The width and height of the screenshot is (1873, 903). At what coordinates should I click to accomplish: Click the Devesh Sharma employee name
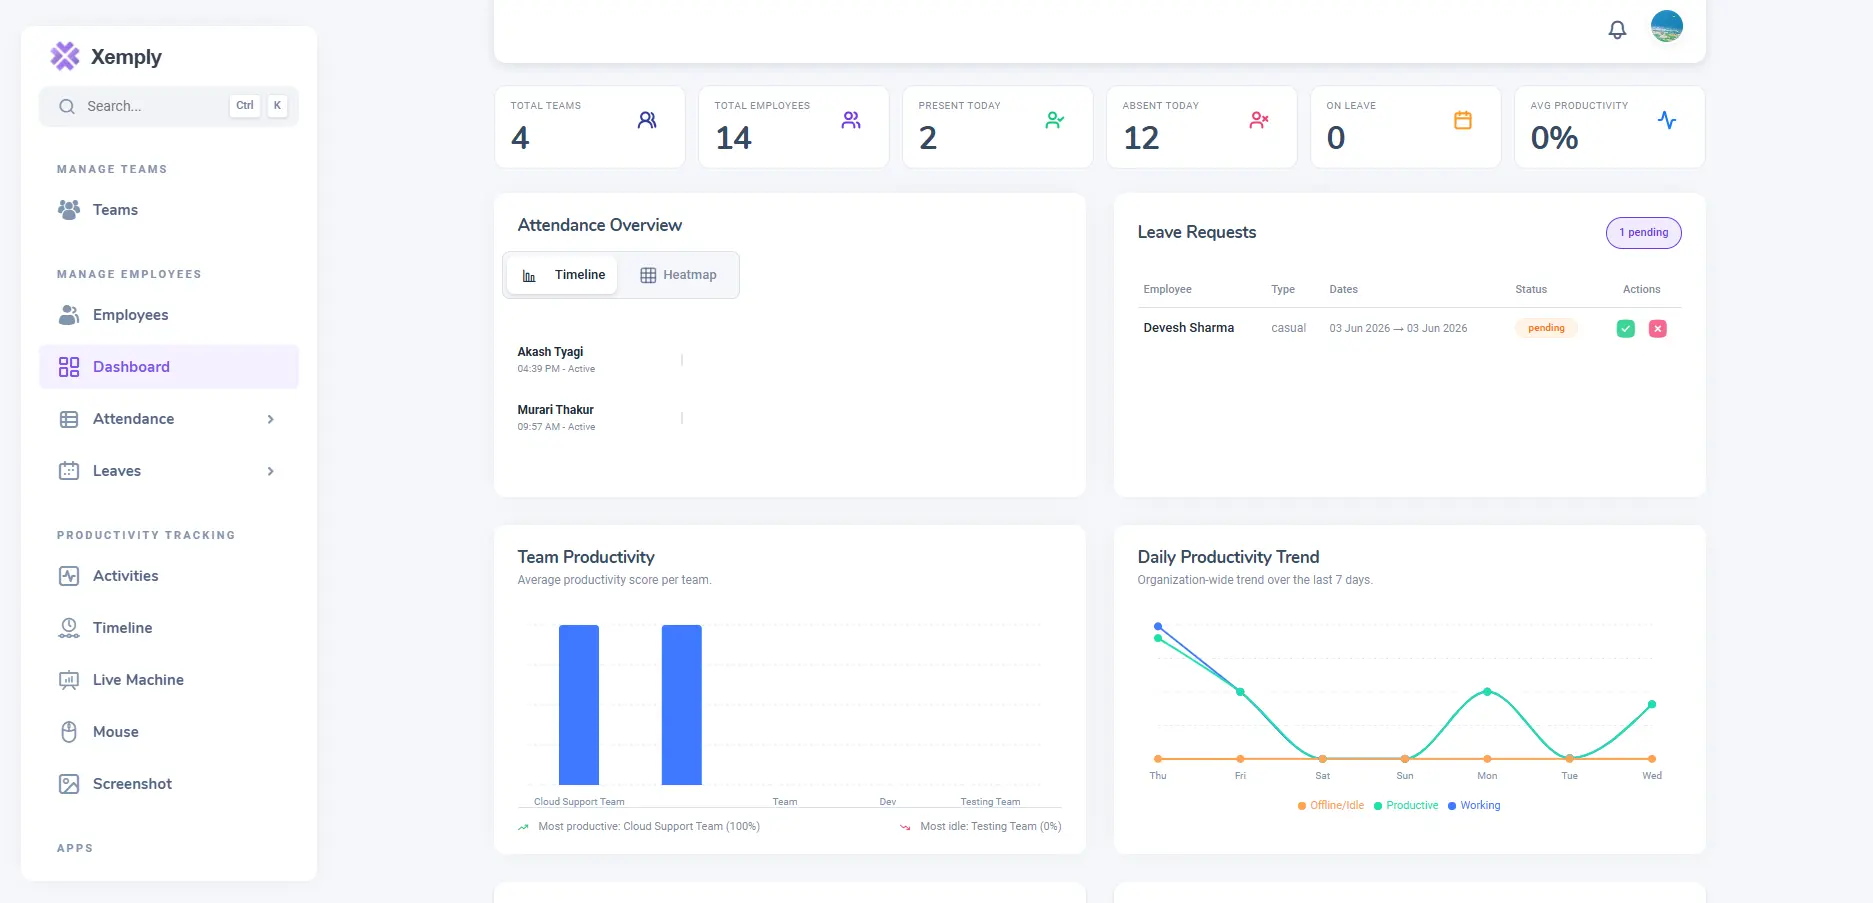pyautogui.click(x=1188, y=328)
